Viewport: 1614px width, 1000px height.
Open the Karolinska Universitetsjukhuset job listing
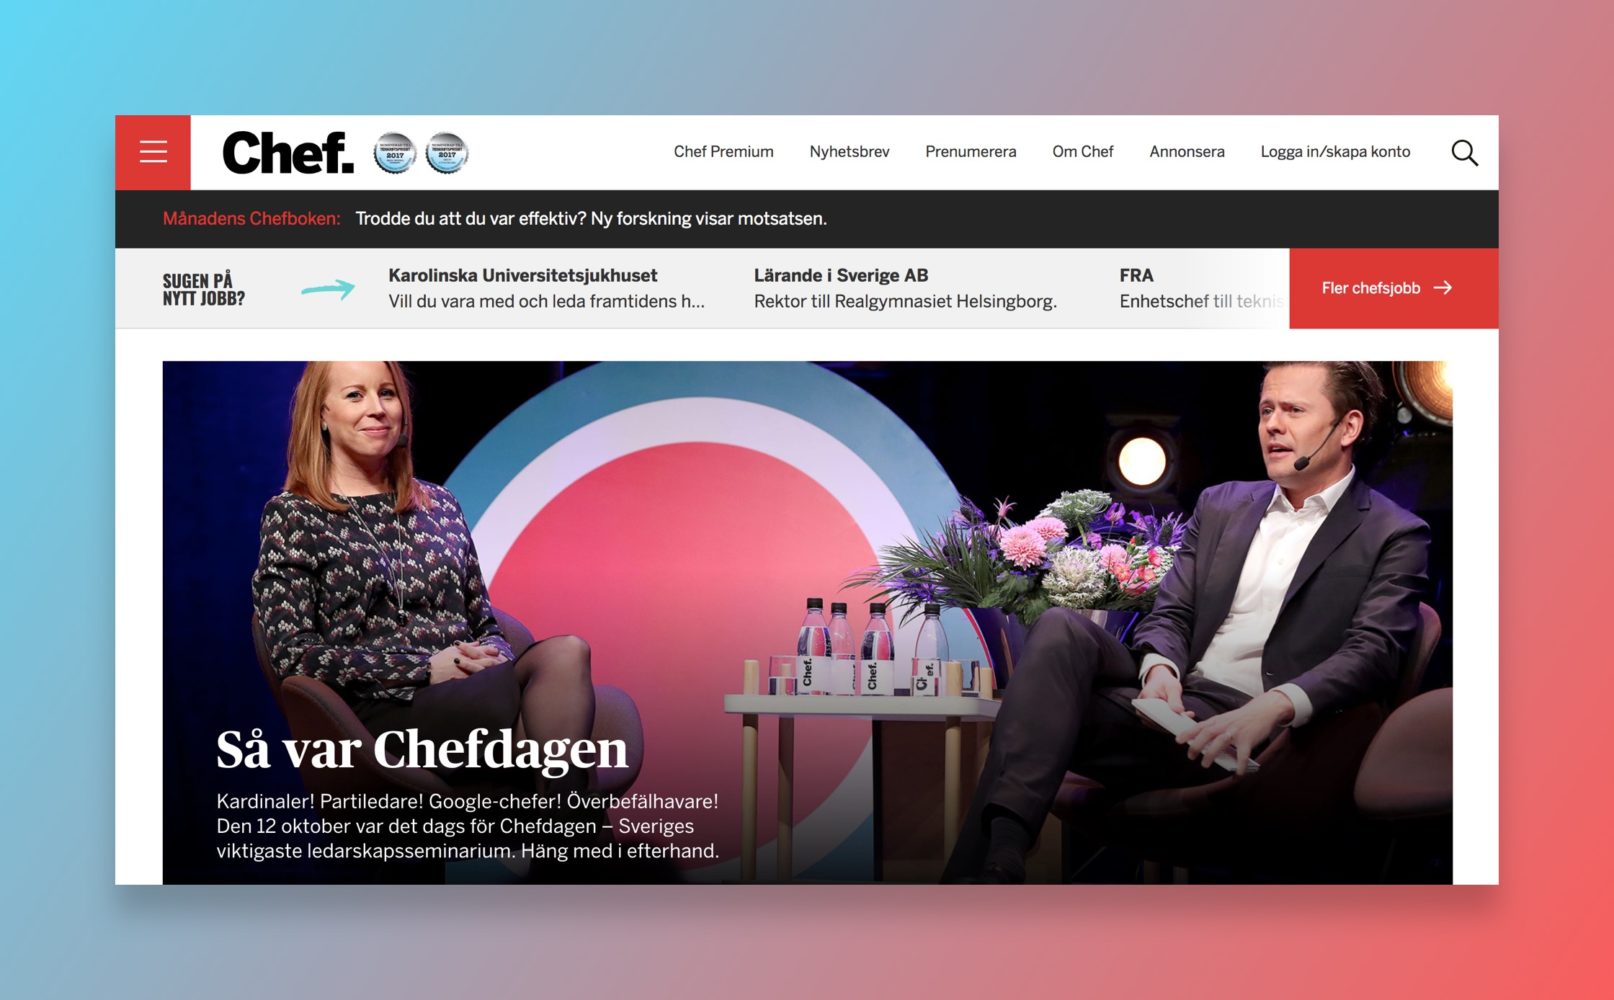(547, 288)
